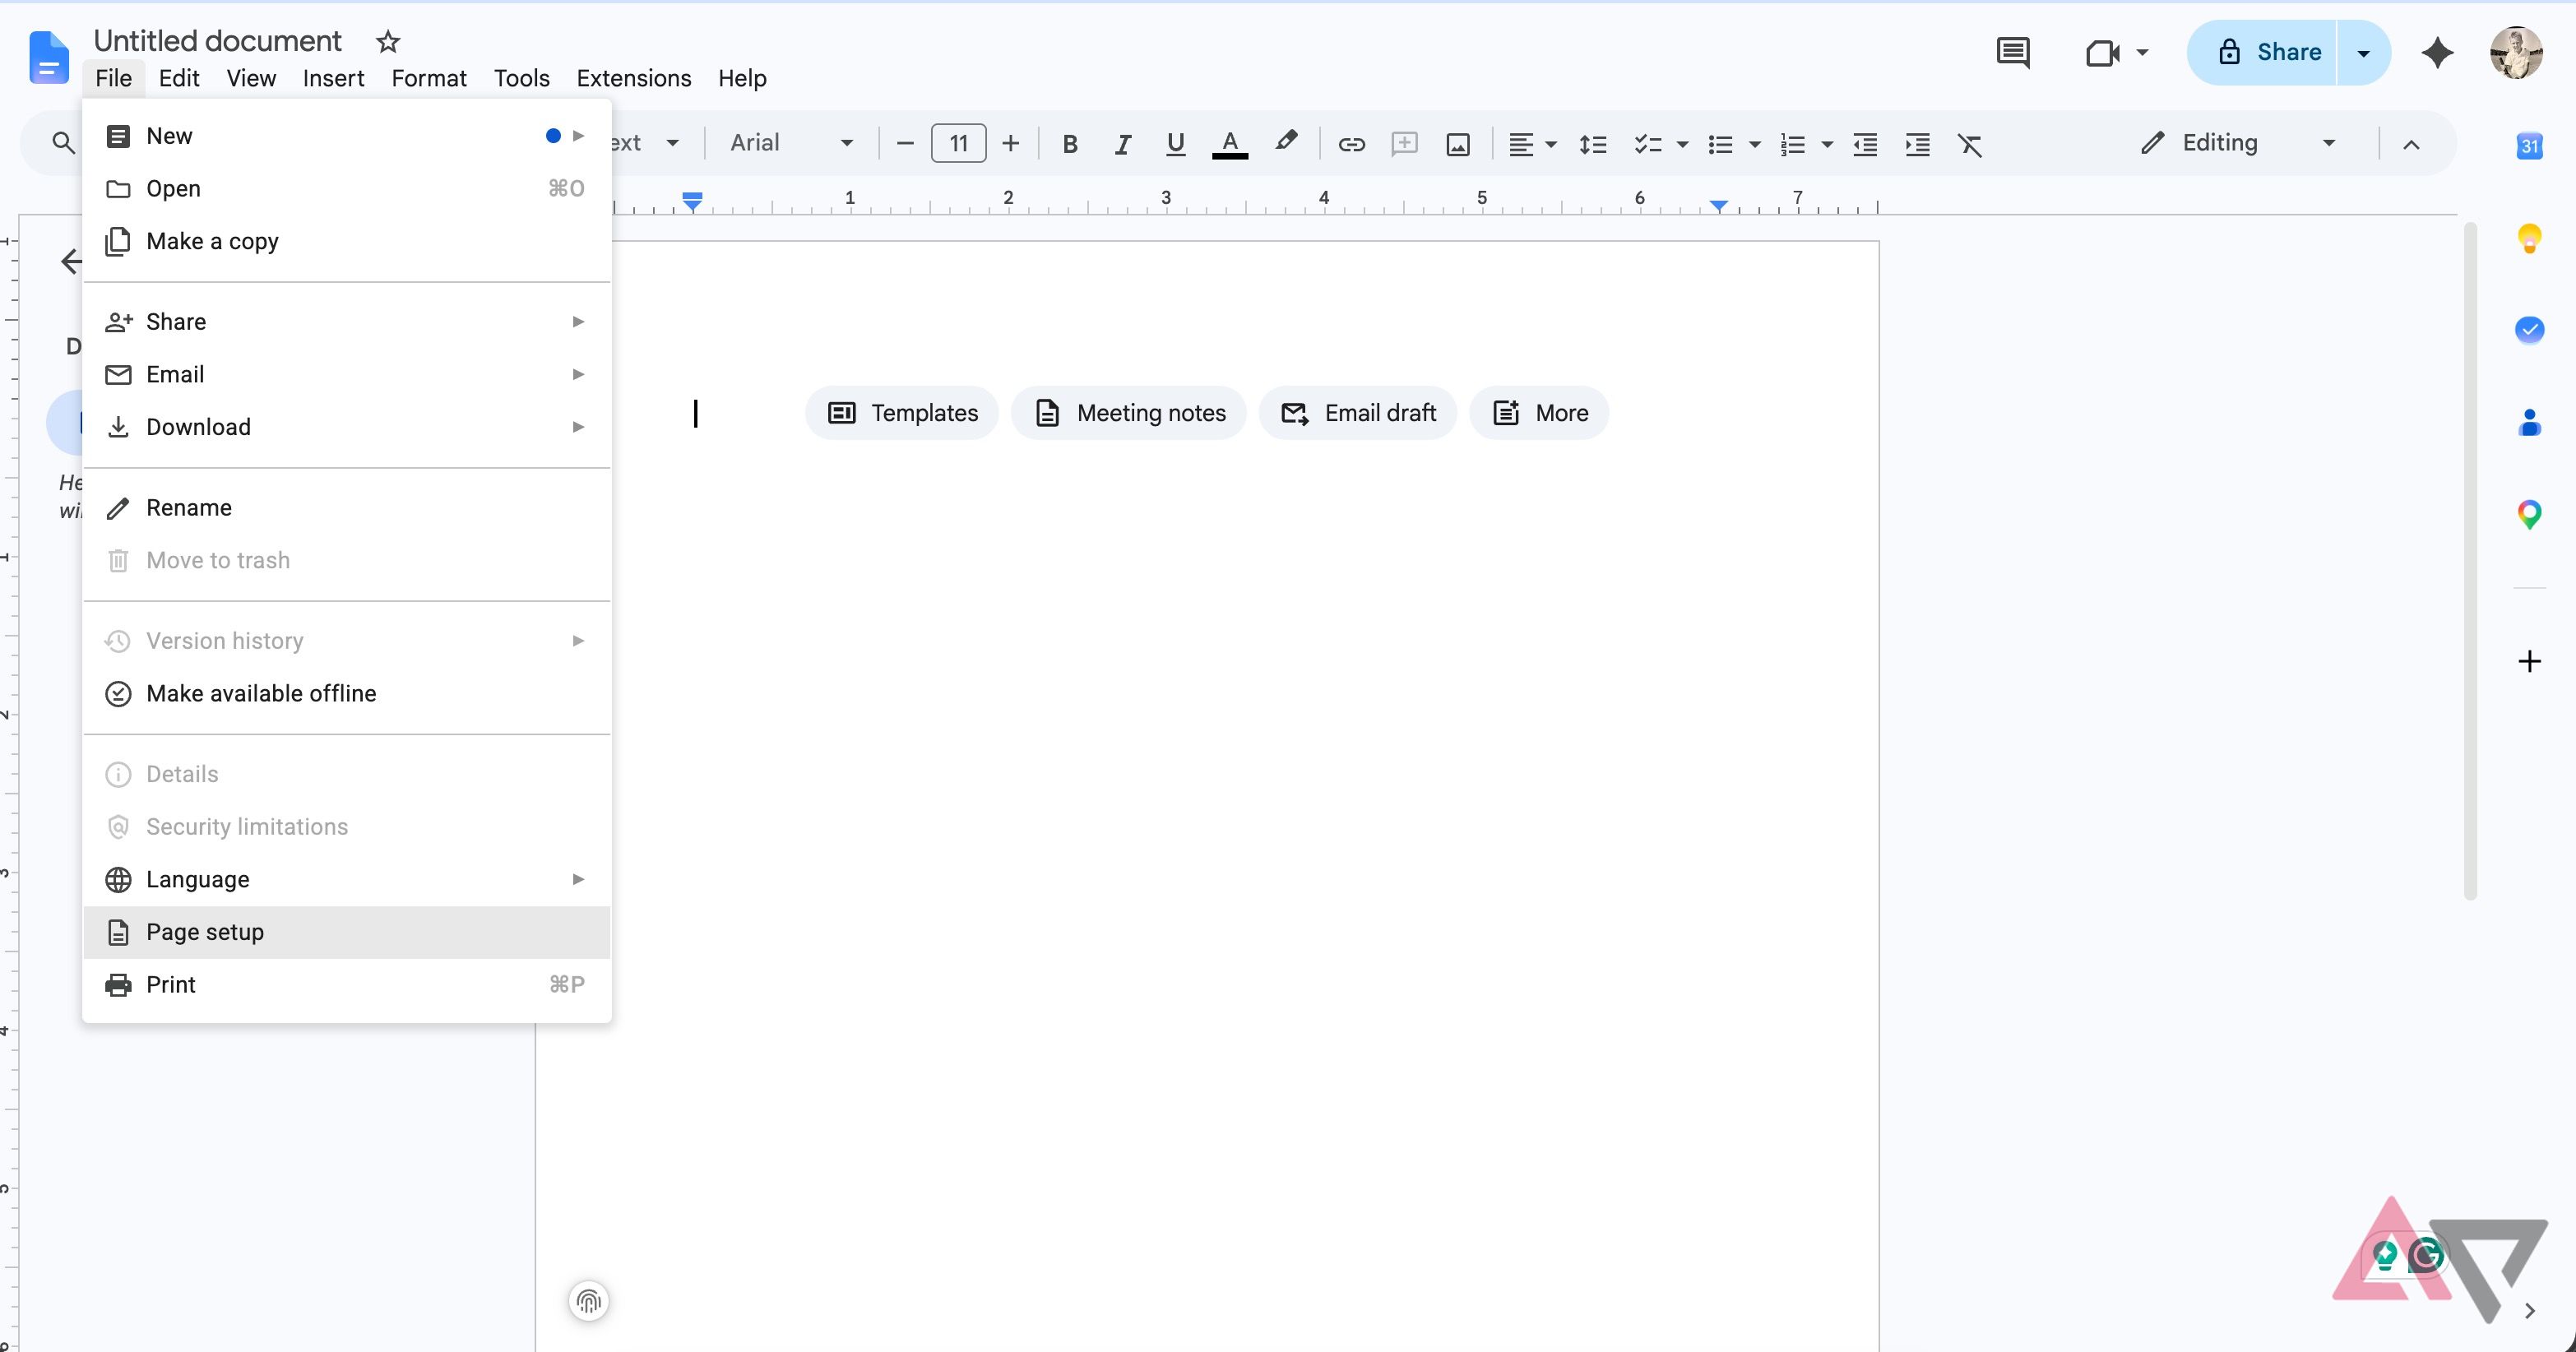Toggle underline formatting
Viewport: 2576px width, 1352px height.
pyautogui.click(x=1175, y=144)
